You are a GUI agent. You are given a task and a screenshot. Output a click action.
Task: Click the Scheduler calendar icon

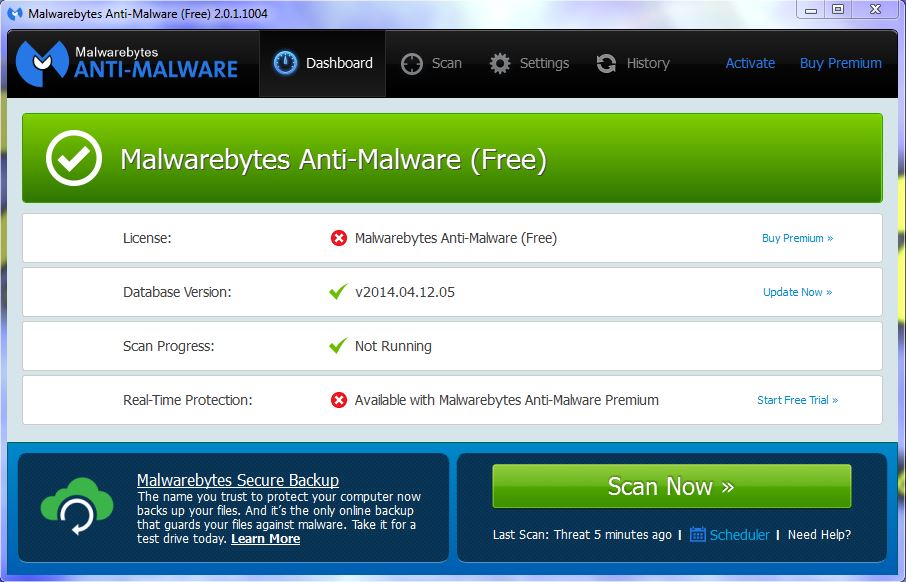(697, 535)
